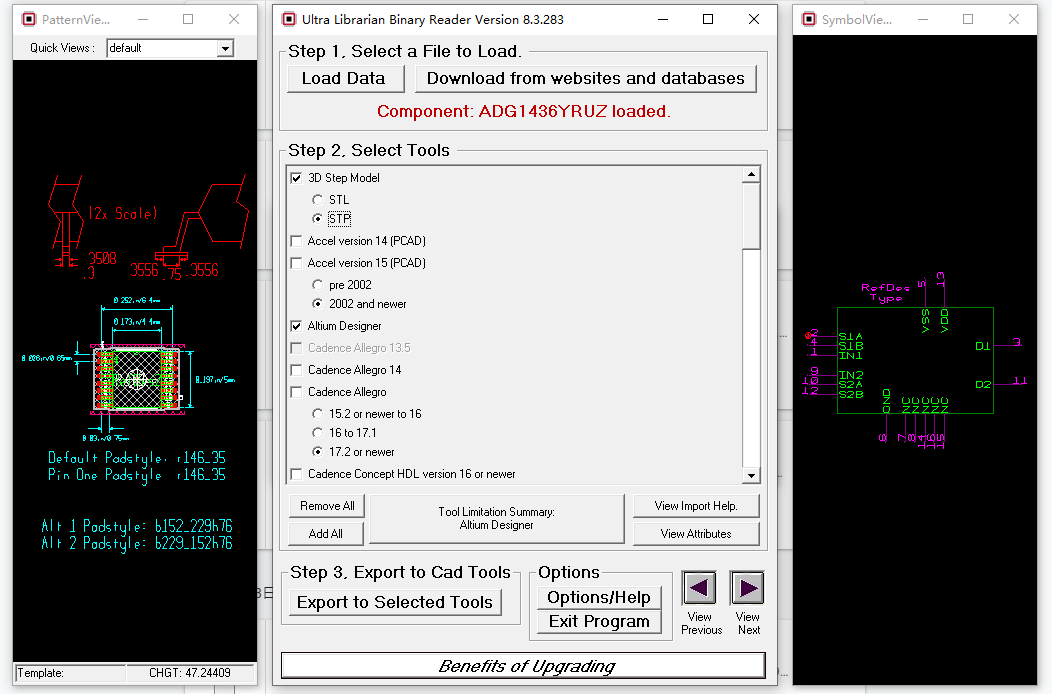The image size is (1052, 694).
Task: Select the pre 2002 radio option
Action: pyautogui.click(x=317, y=285)
